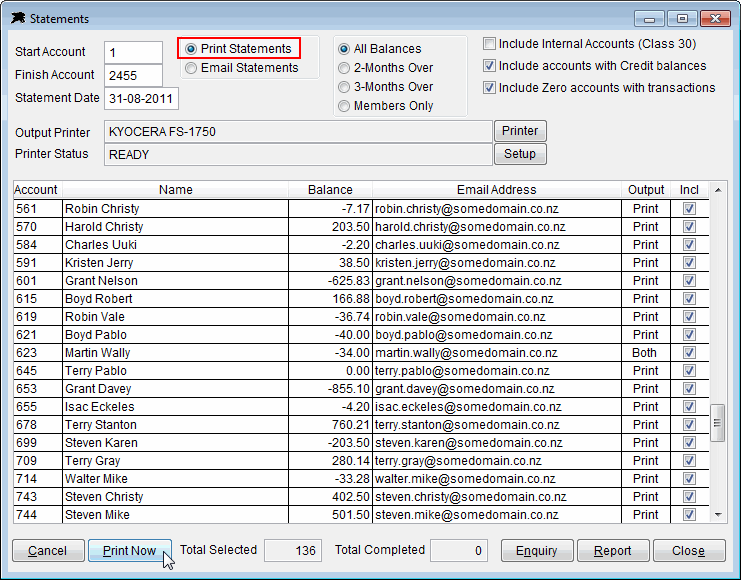Click the Statements window title bar icon
The height and width of the screenshot is (580, 741).
[18, 18]
